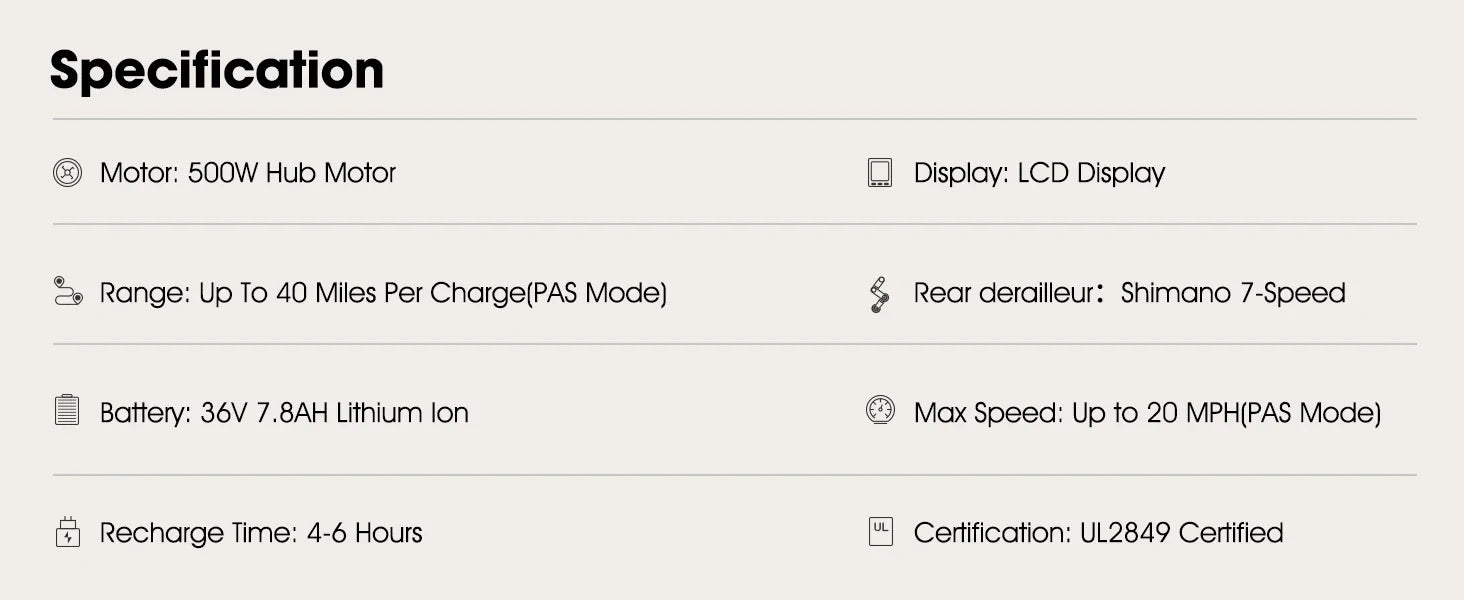Click the rear derailleur icon
Image resolution: width=1464 pixels, height=600 pixels.
879,293
